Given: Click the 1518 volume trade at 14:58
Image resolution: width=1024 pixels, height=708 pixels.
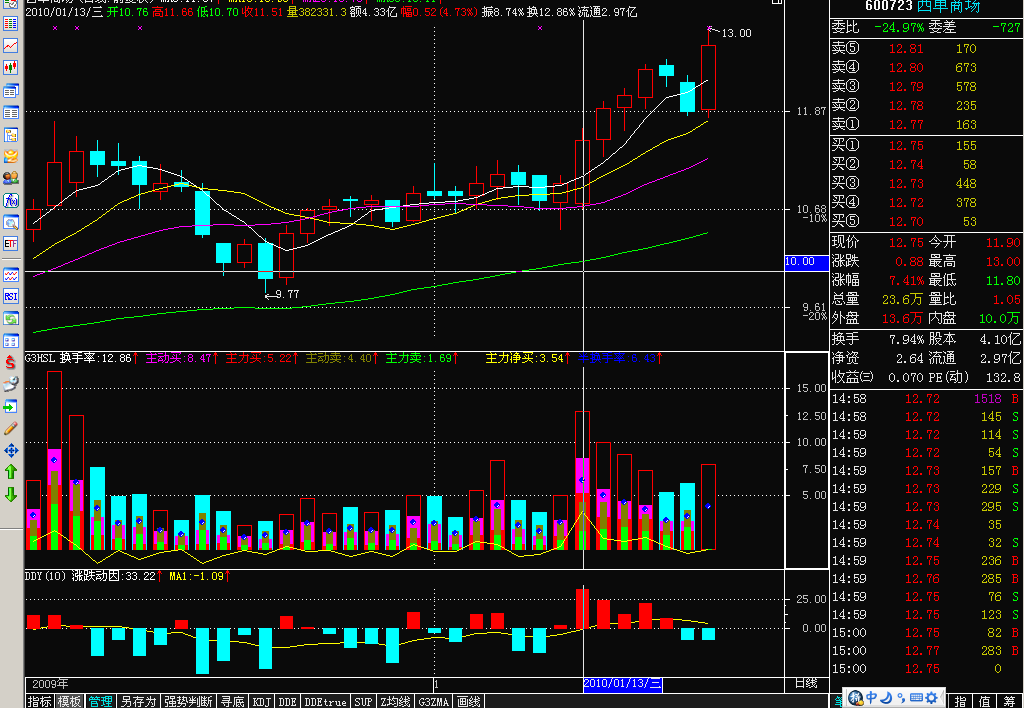Looking at the screenshot, I should 987,398.
